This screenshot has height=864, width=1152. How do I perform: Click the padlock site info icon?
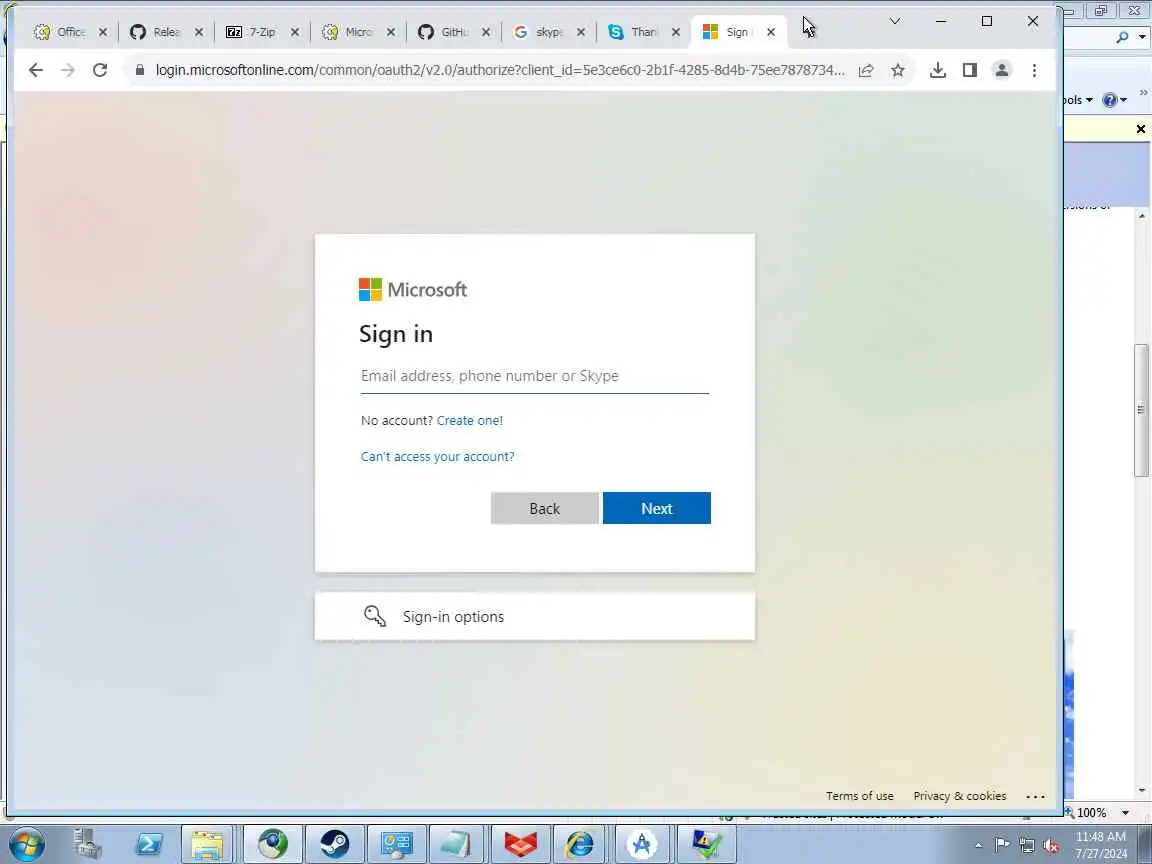click(140, 70)
